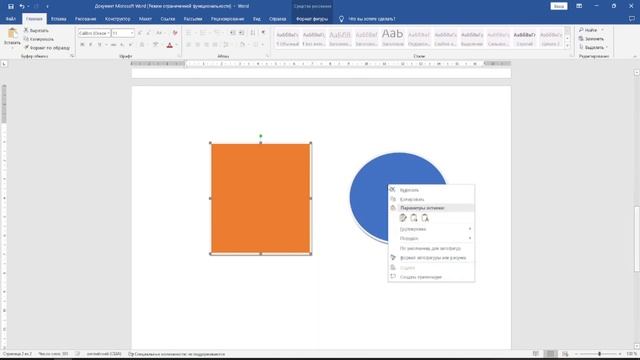Choose the last context menu entry, New Comment
Image resolution: width=640 pixels, height=360 pixels.
[431, 277]
